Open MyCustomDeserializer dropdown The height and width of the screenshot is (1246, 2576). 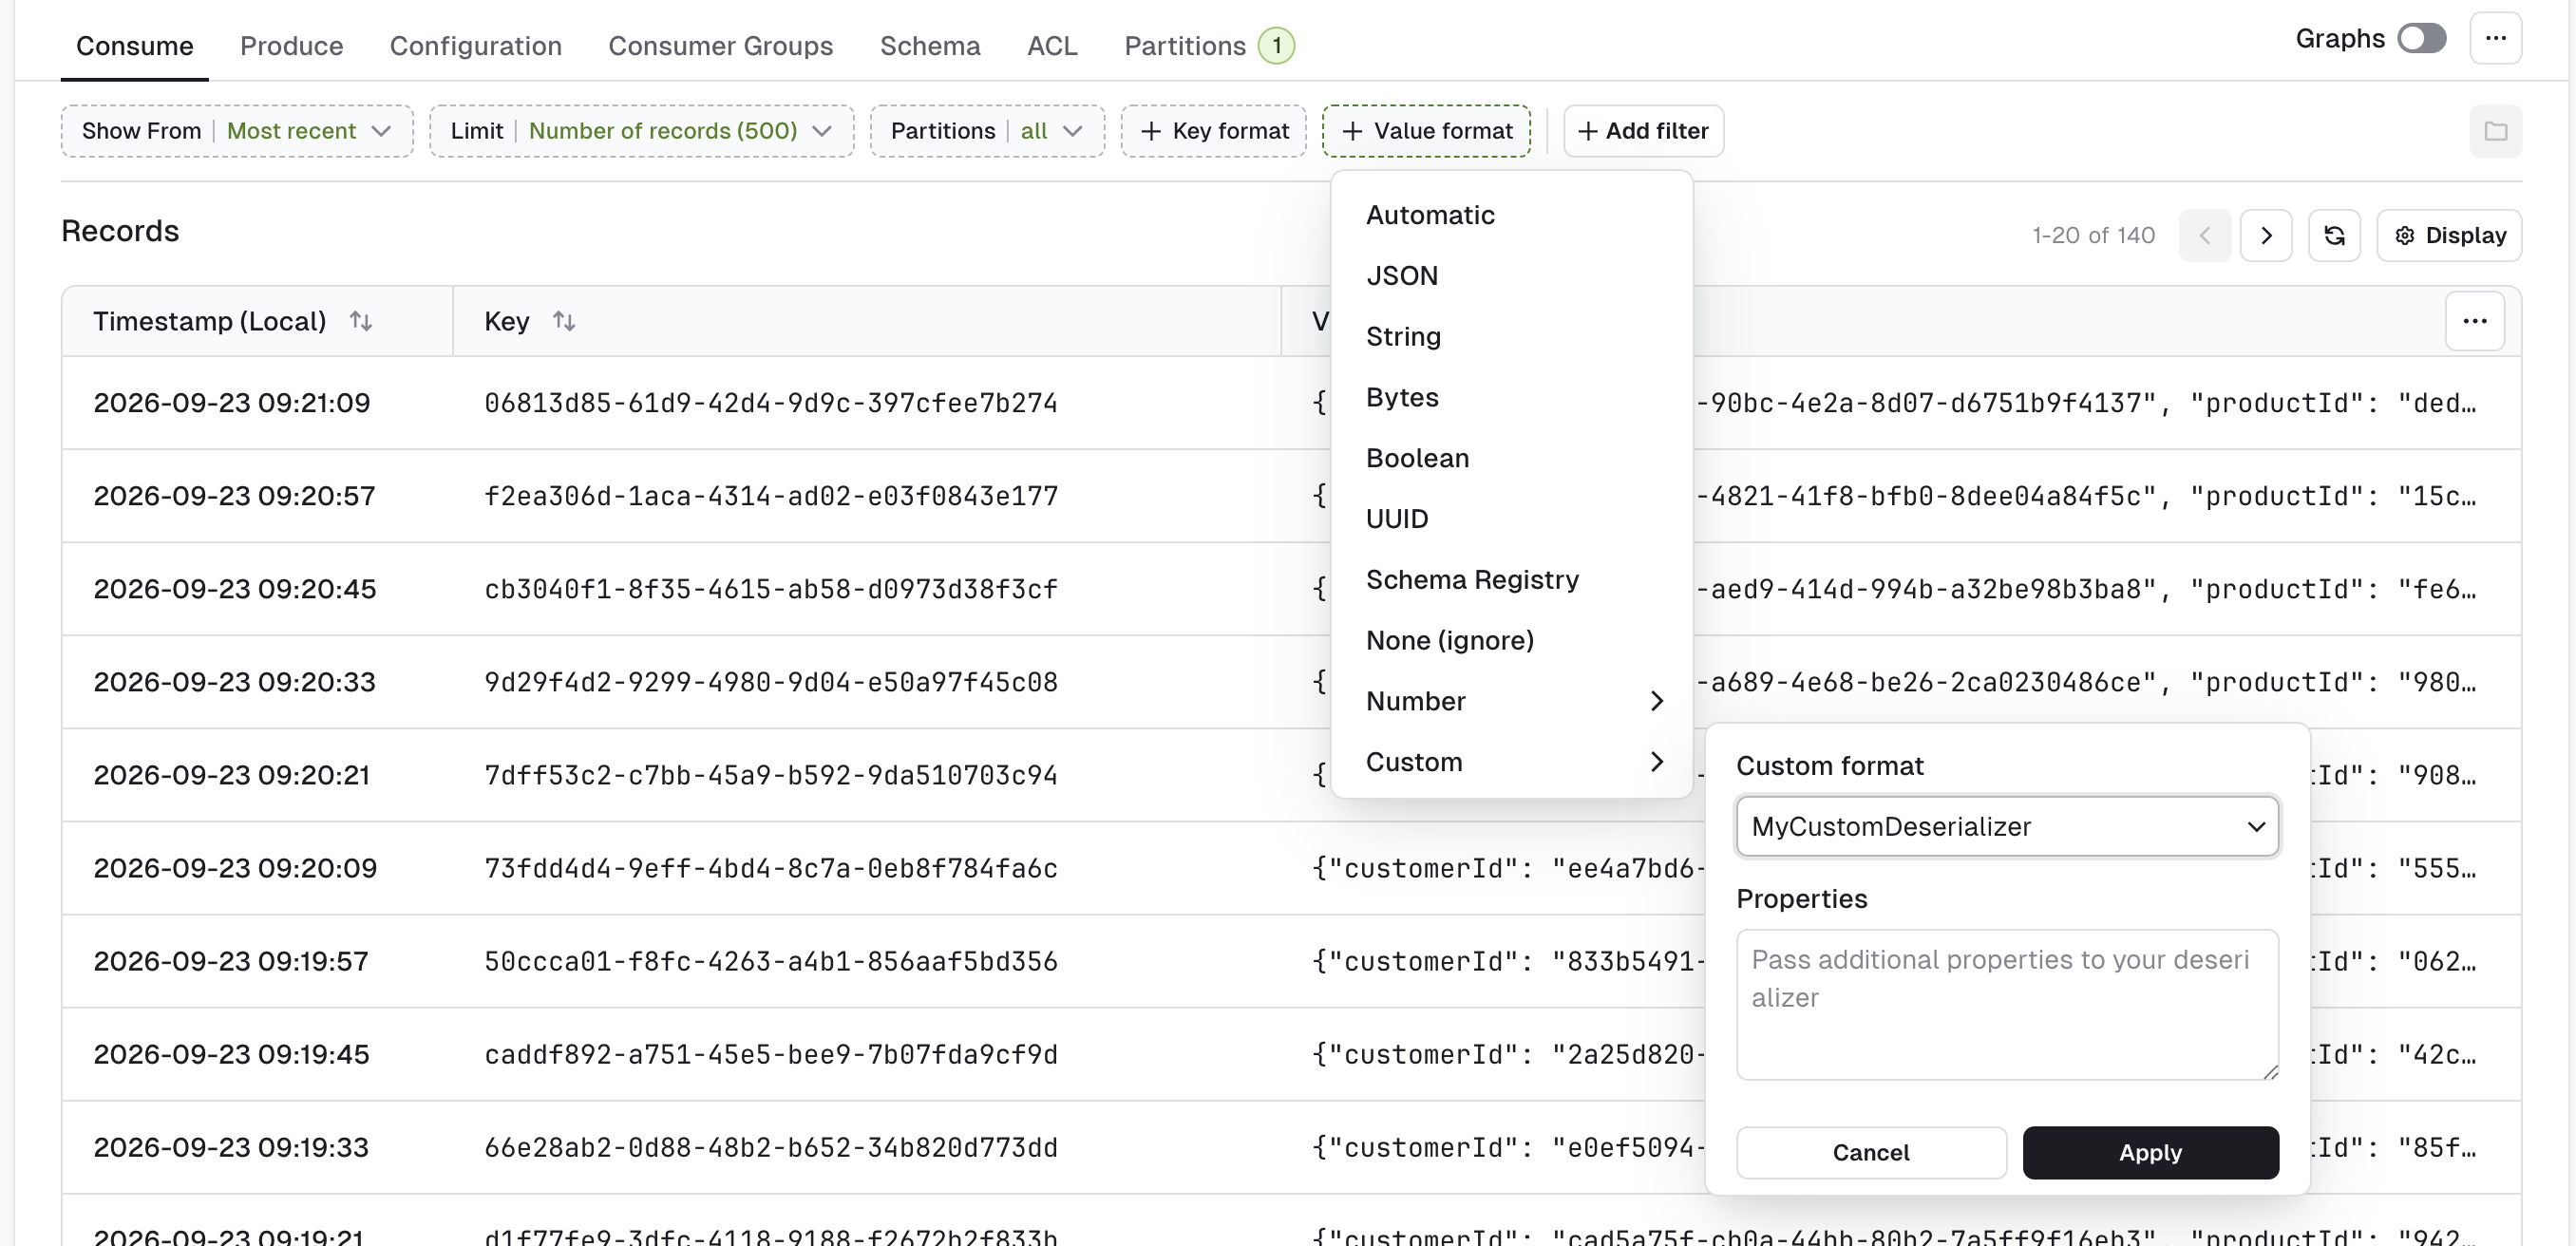(x=2007, y=826)
